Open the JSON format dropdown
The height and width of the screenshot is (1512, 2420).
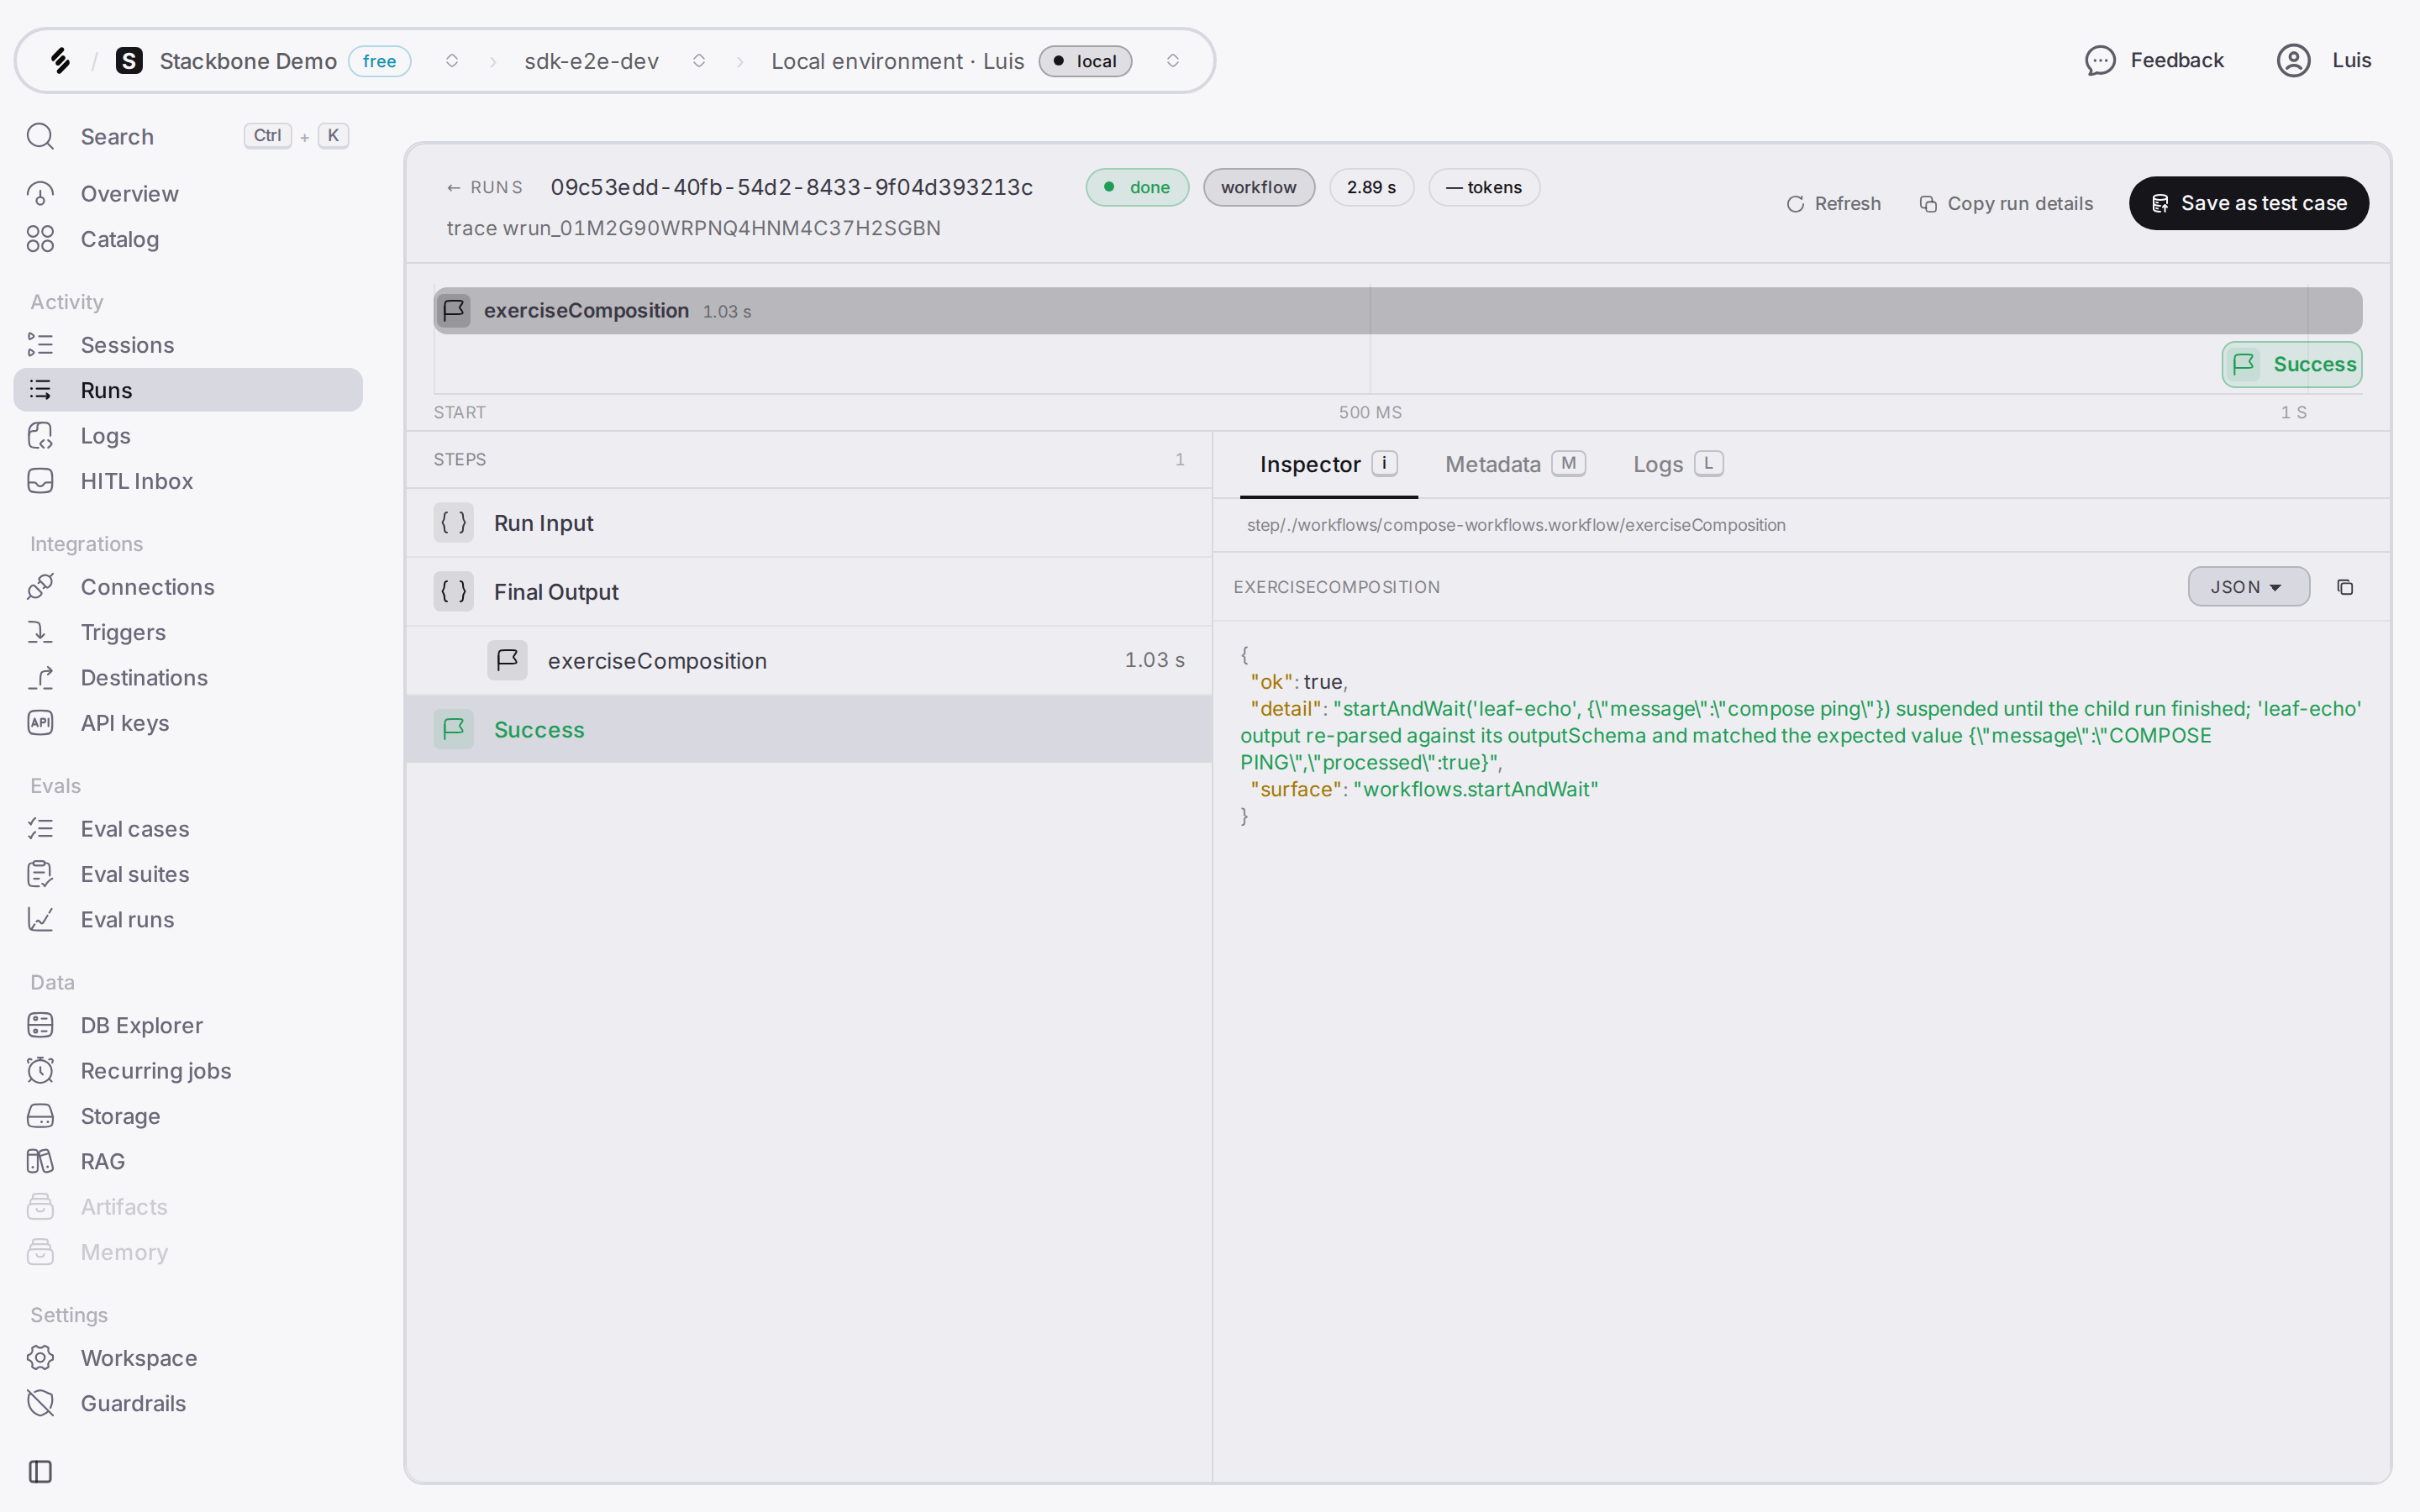click(x=2248, y=587)
